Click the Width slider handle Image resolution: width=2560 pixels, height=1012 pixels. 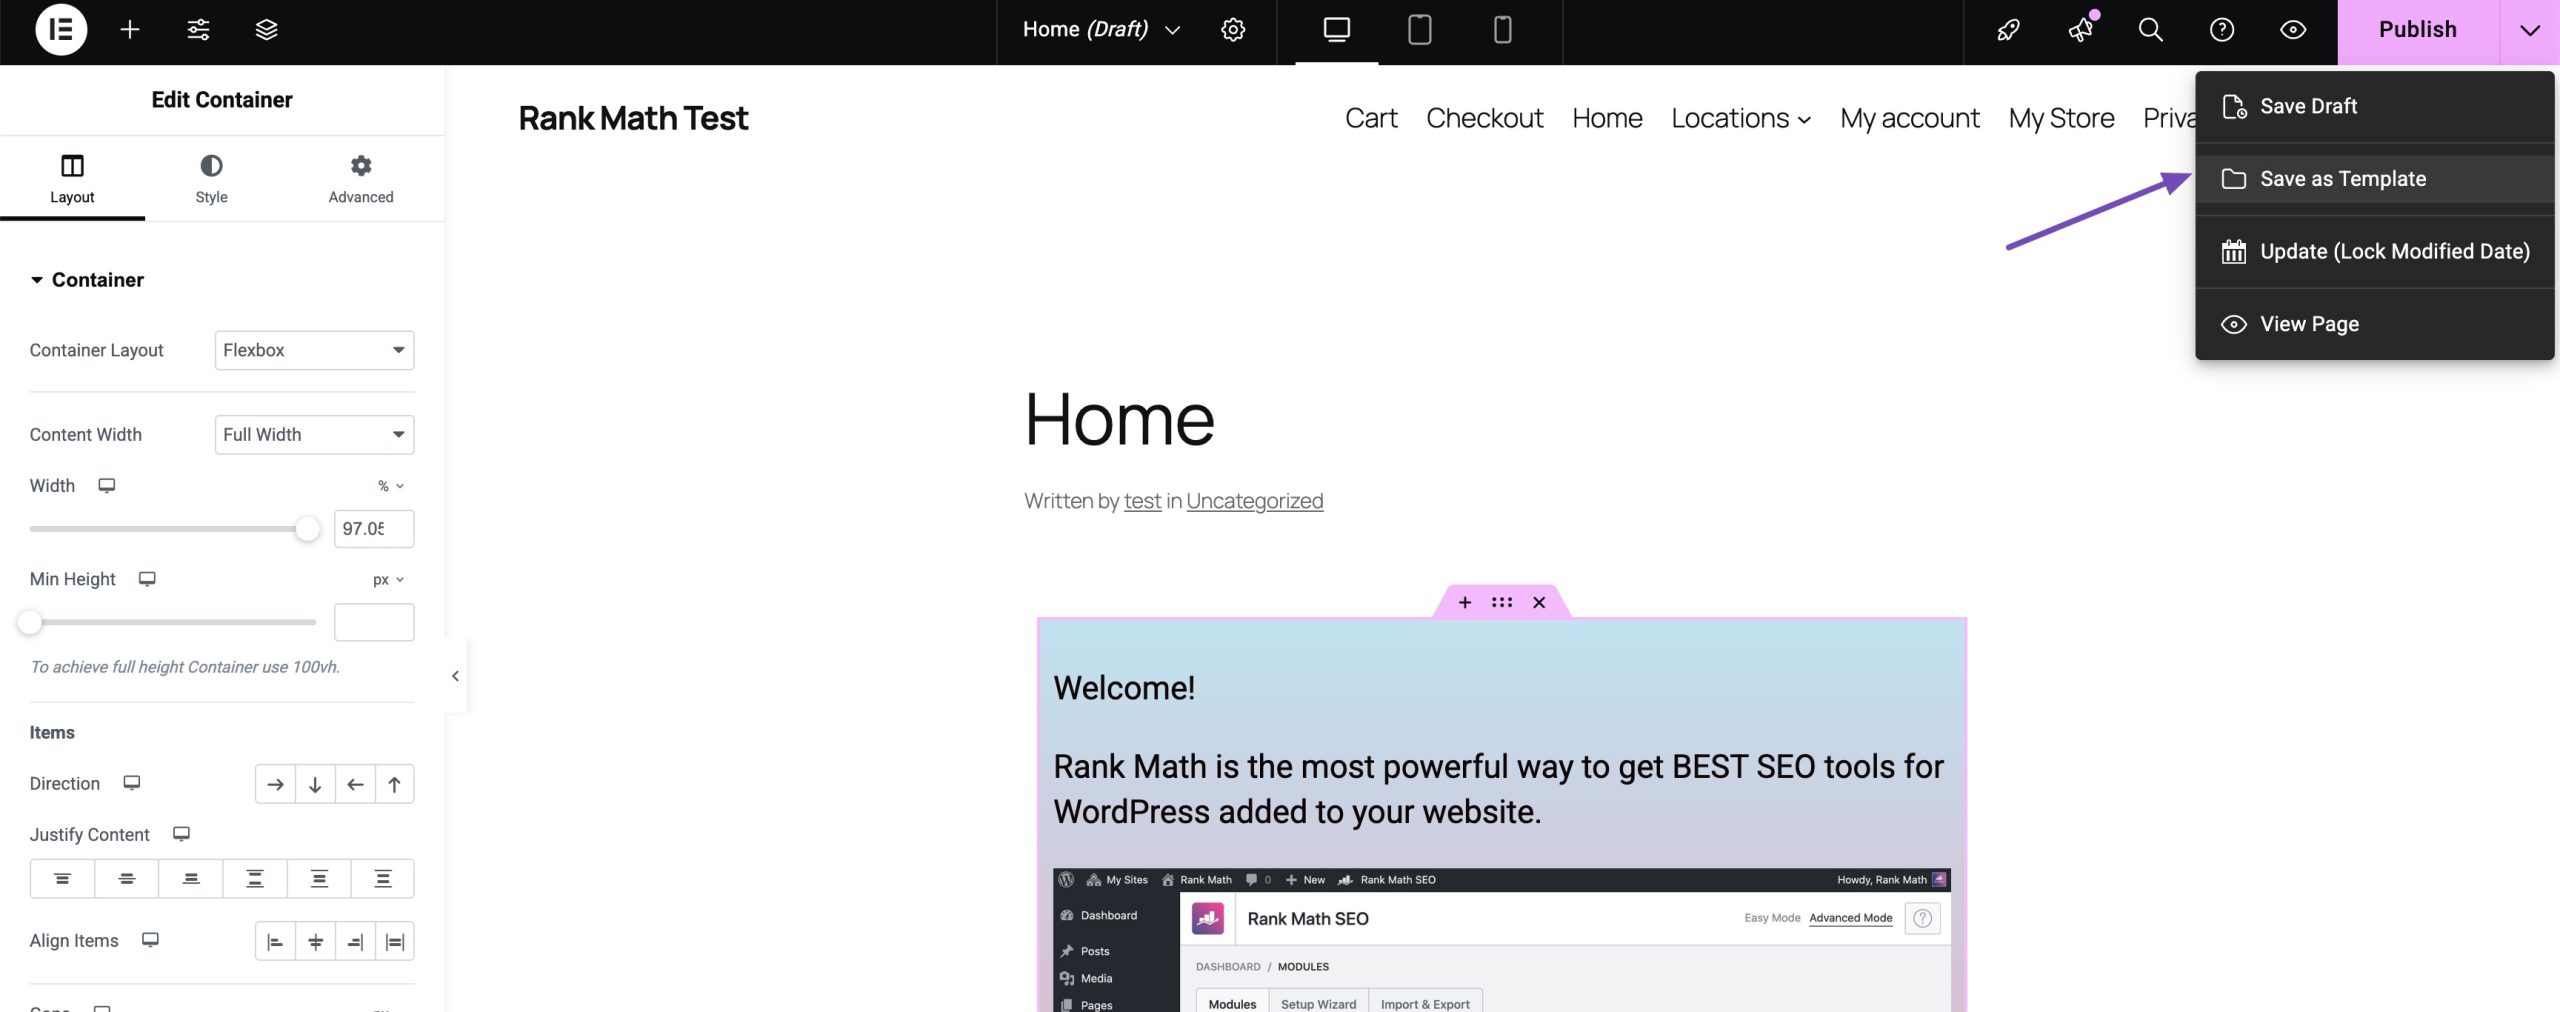307,529
